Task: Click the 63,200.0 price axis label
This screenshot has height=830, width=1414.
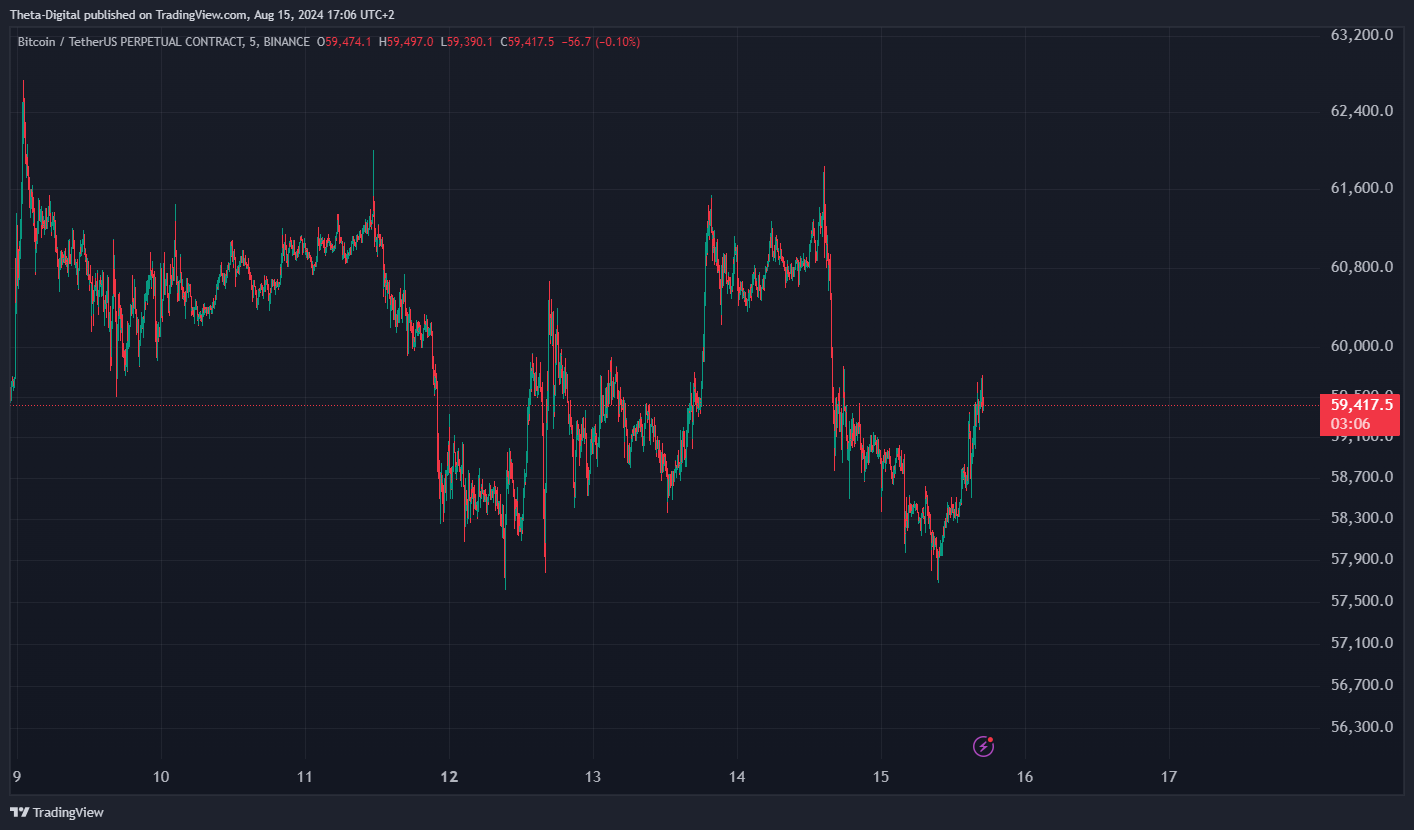Action: [x=1362, y=35]
